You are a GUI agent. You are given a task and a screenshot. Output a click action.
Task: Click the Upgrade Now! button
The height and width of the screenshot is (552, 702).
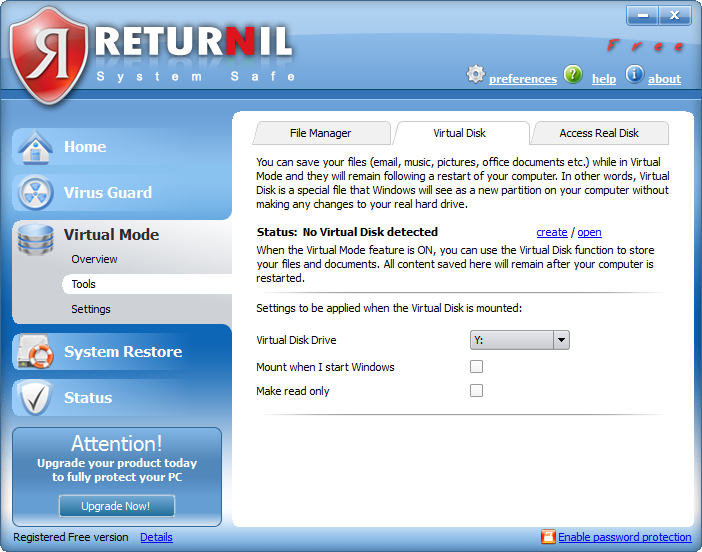pyautogui.click(x=116, y=506)
